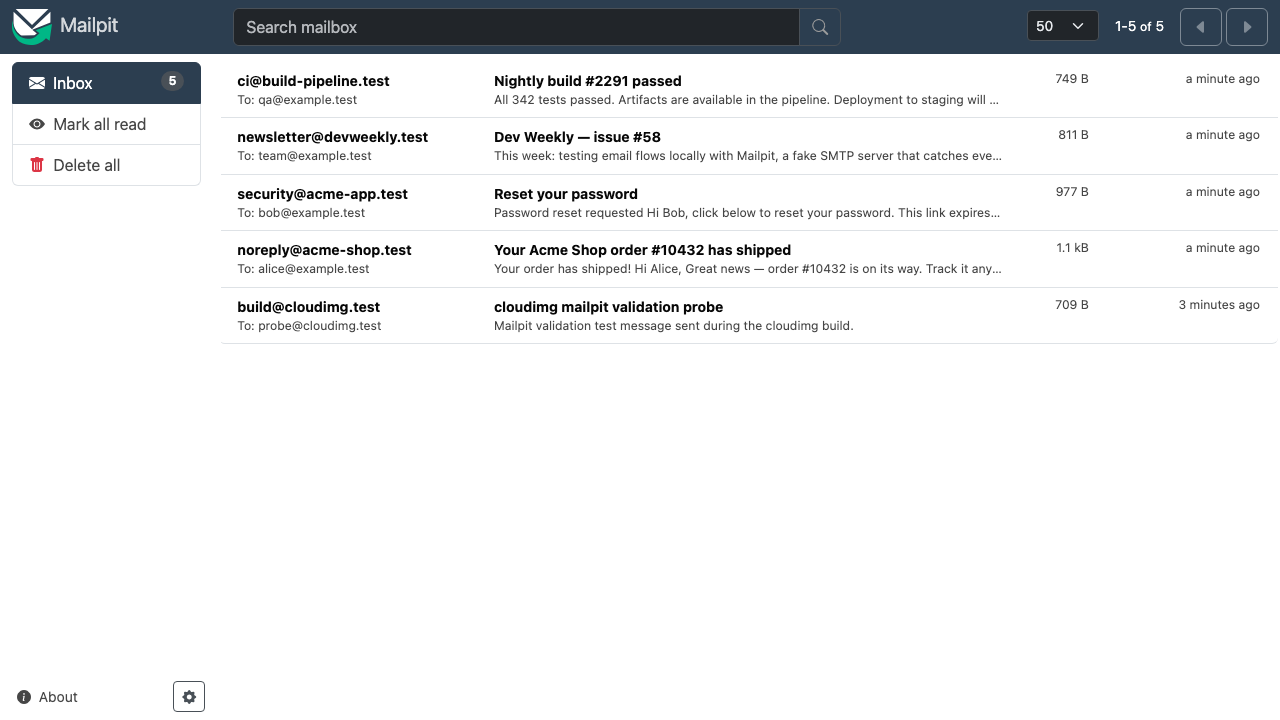
Task: Click sender newsletter@devweekly.test
Action: 332,137
